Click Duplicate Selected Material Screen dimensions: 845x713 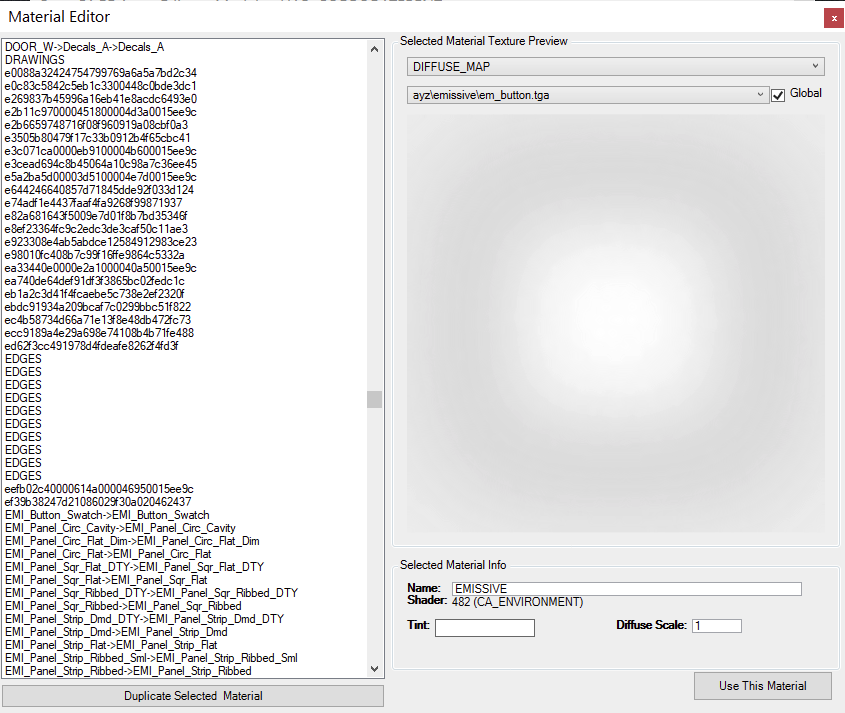click(x=192, y=695)
